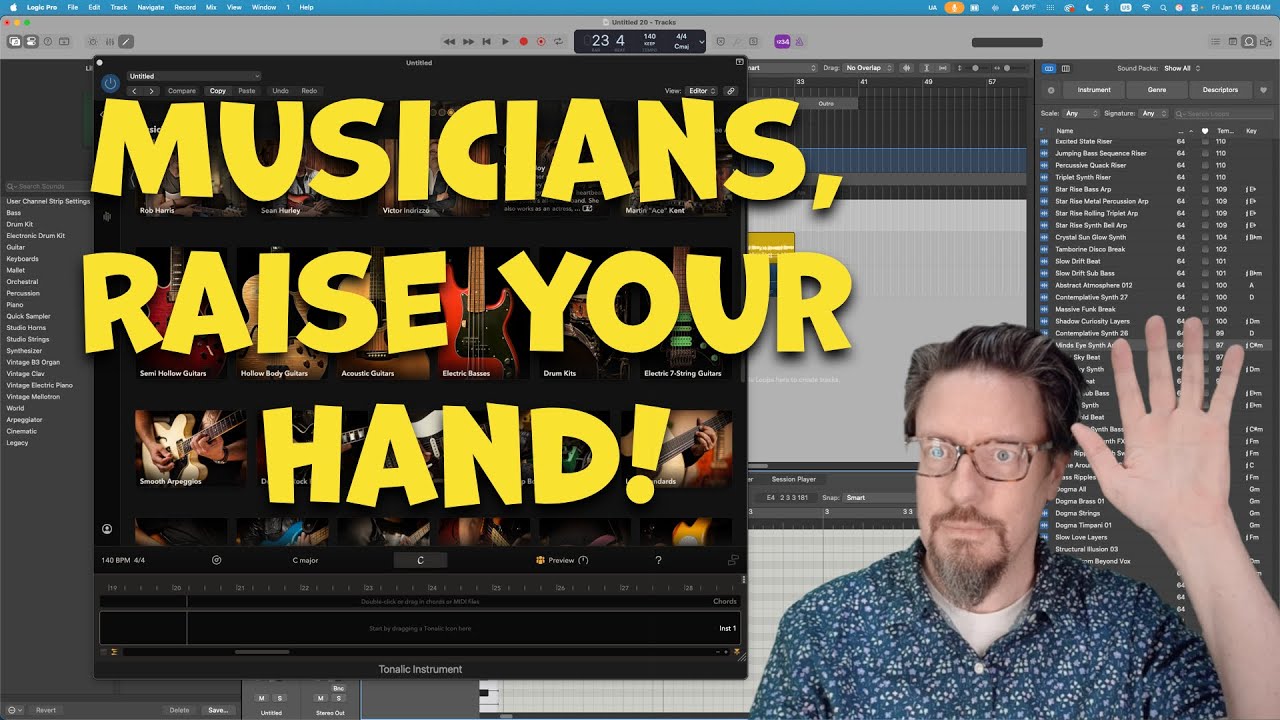
Task: Toggle waveform zoom button in tracks area
Action: coord(908,68)
